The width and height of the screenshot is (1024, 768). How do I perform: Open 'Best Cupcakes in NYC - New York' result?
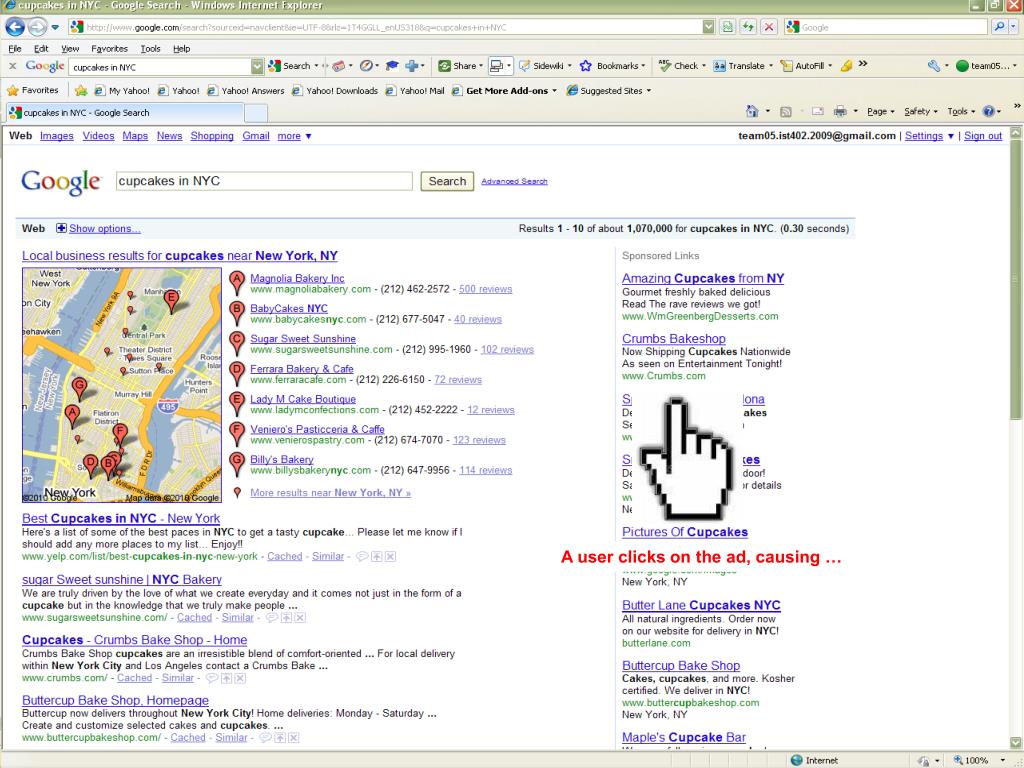(121, 518)
